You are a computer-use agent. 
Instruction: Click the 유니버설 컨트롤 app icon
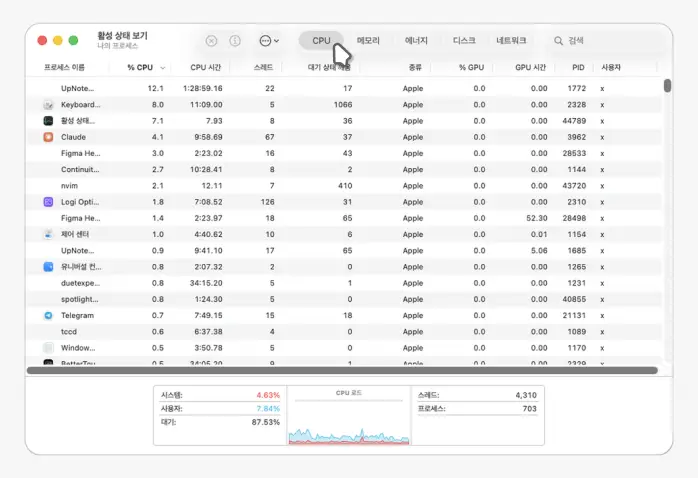[48, 267]
